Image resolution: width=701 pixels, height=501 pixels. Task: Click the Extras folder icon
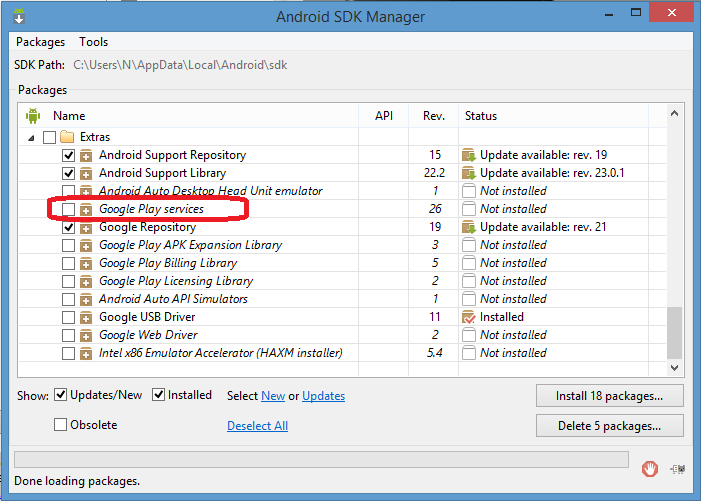[x=67, y=137]
